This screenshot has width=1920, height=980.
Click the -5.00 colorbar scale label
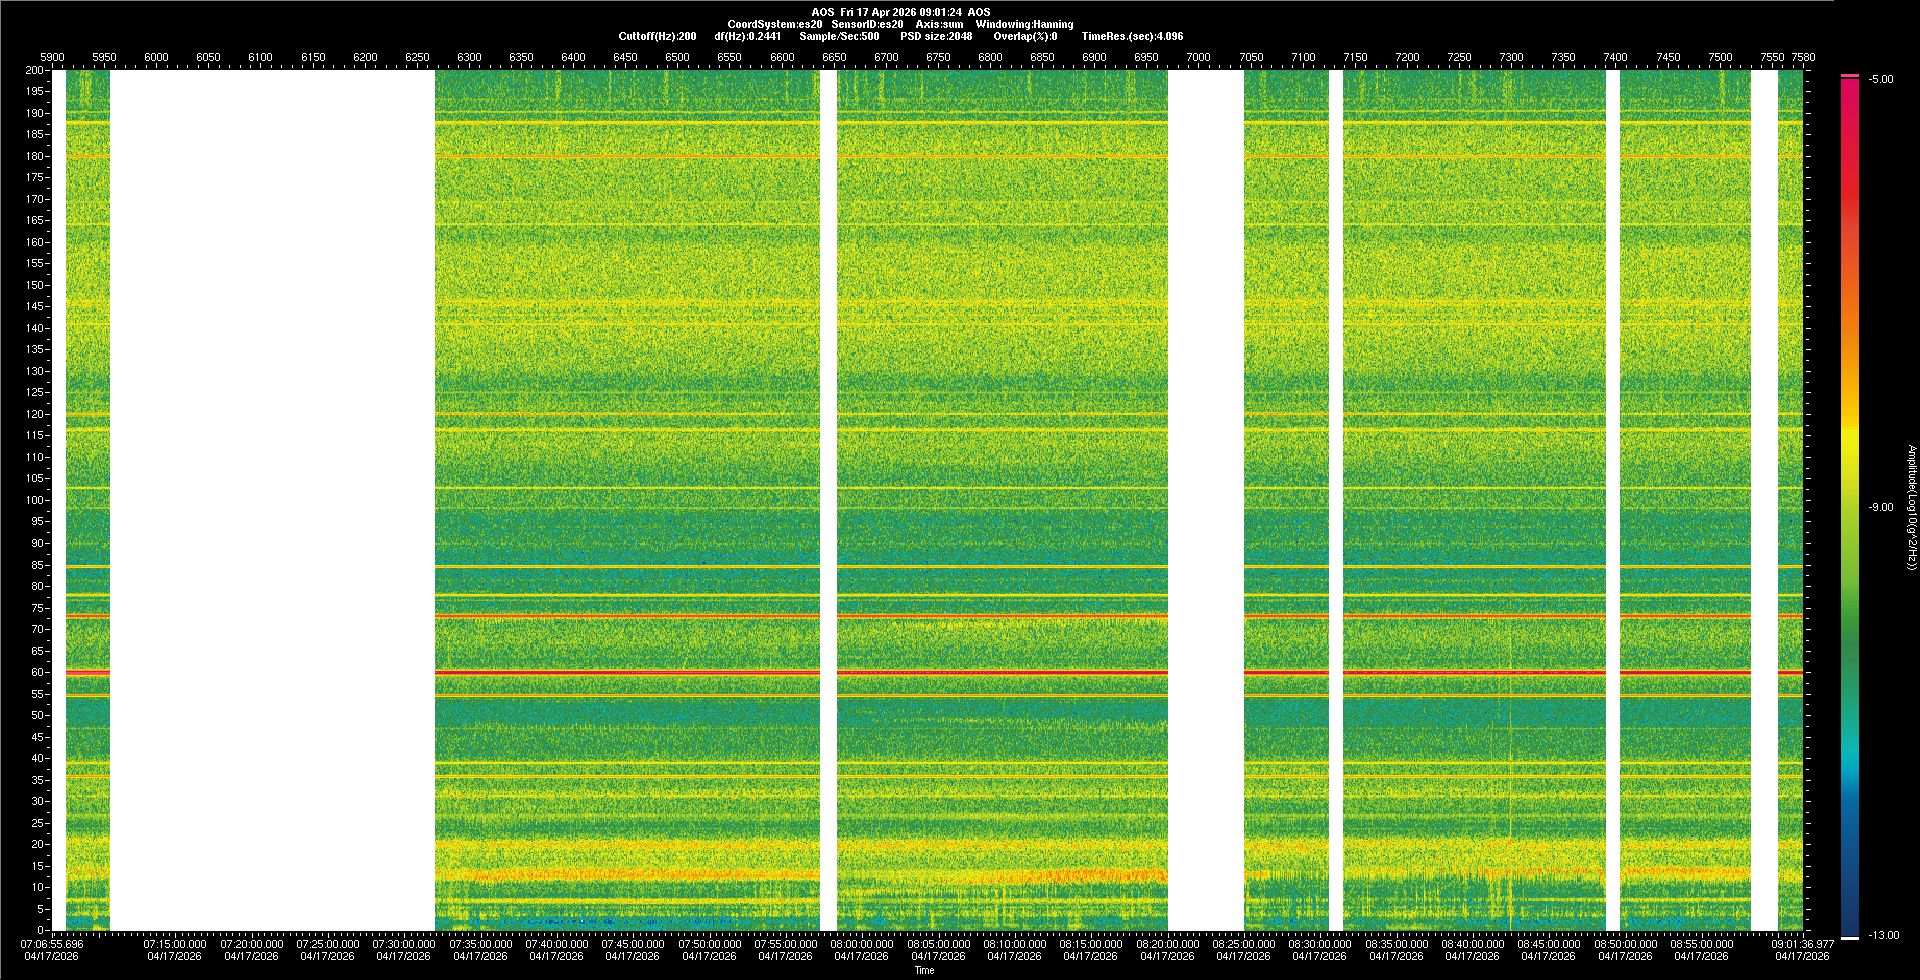pyautogui.click(x=1881, y=79)
